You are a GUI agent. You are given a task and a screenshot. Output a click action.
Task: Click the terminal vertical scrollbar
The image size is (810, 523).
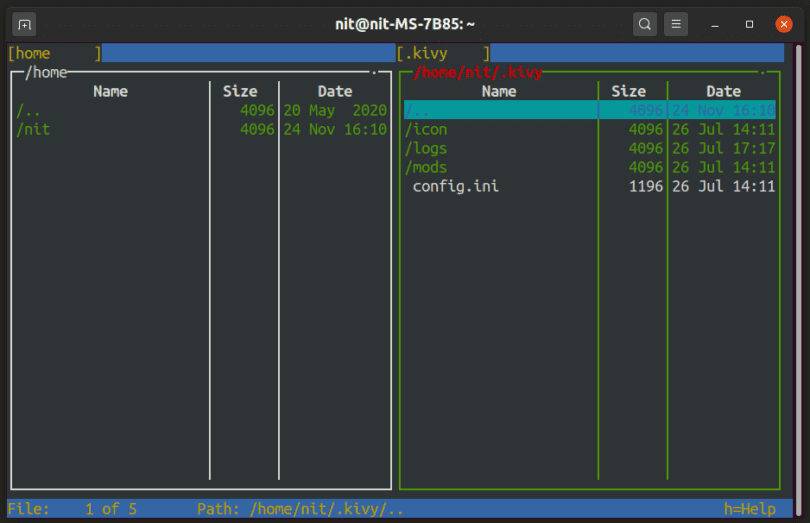click(x=799, y=279)
